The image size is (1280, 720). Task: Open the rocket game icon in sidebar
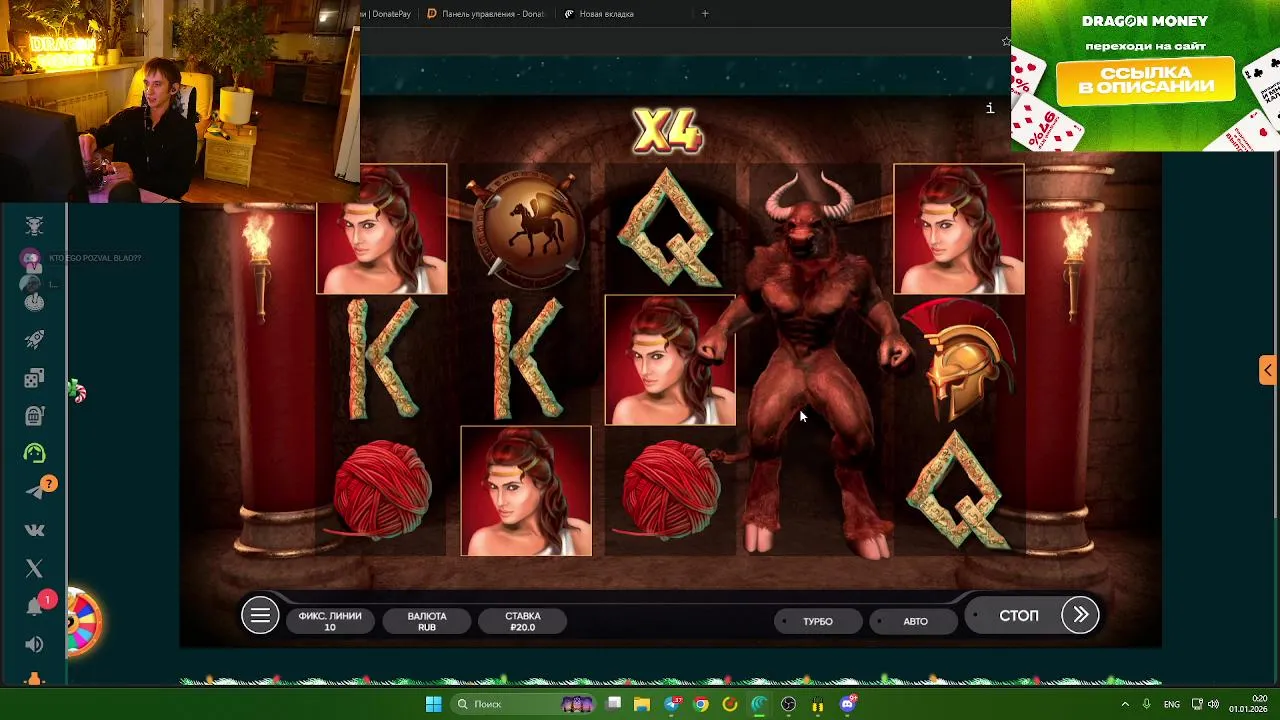(x=34, y=340)
